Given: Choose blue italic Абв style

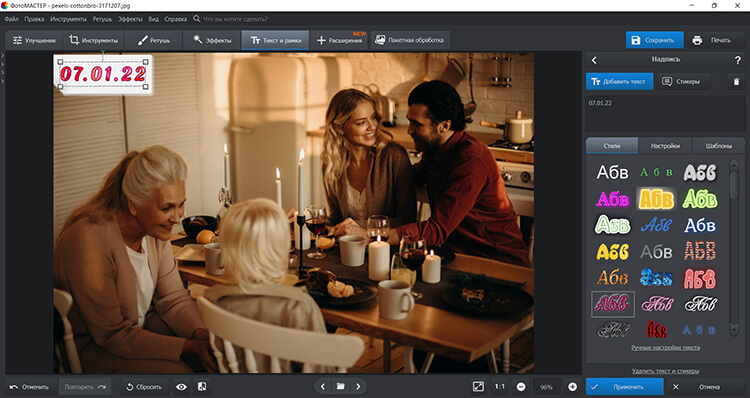Looking at the screenshot, I should [x=656, y=224].
